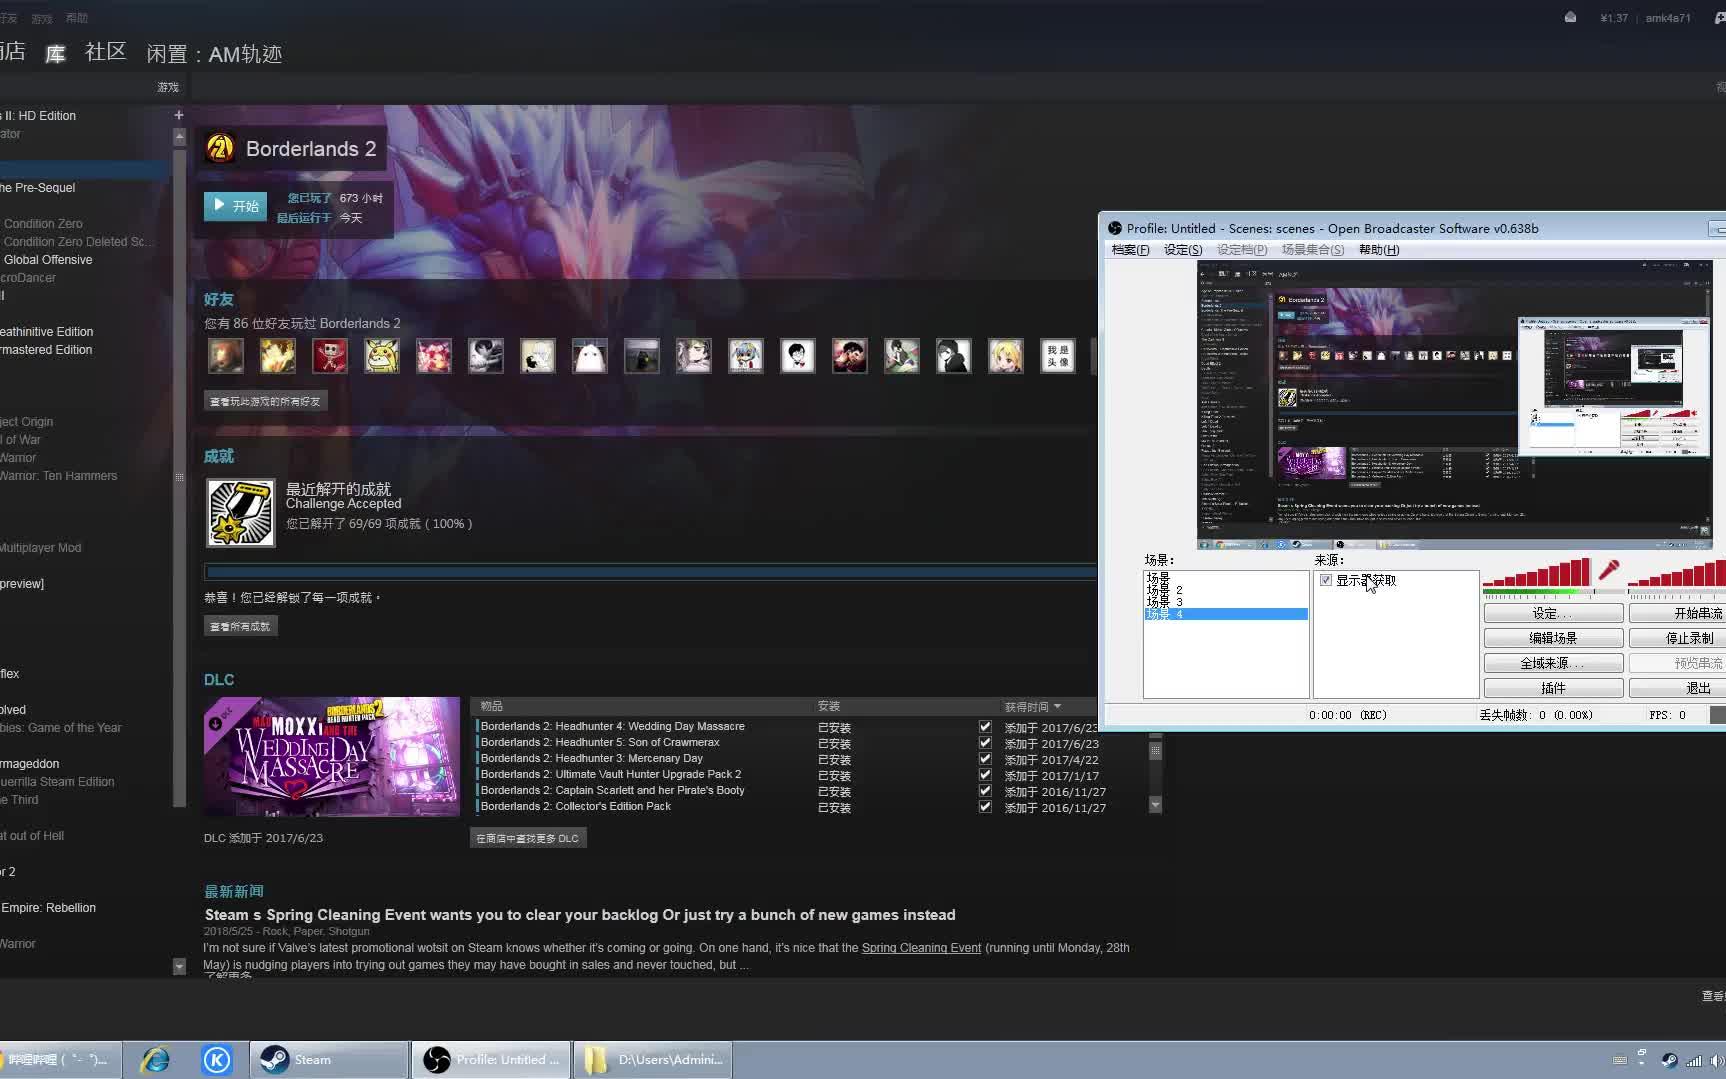Open the 帮助(H) menu in OBS
This screenshot has width=1726, height=1079.
tap(1378, 250)
